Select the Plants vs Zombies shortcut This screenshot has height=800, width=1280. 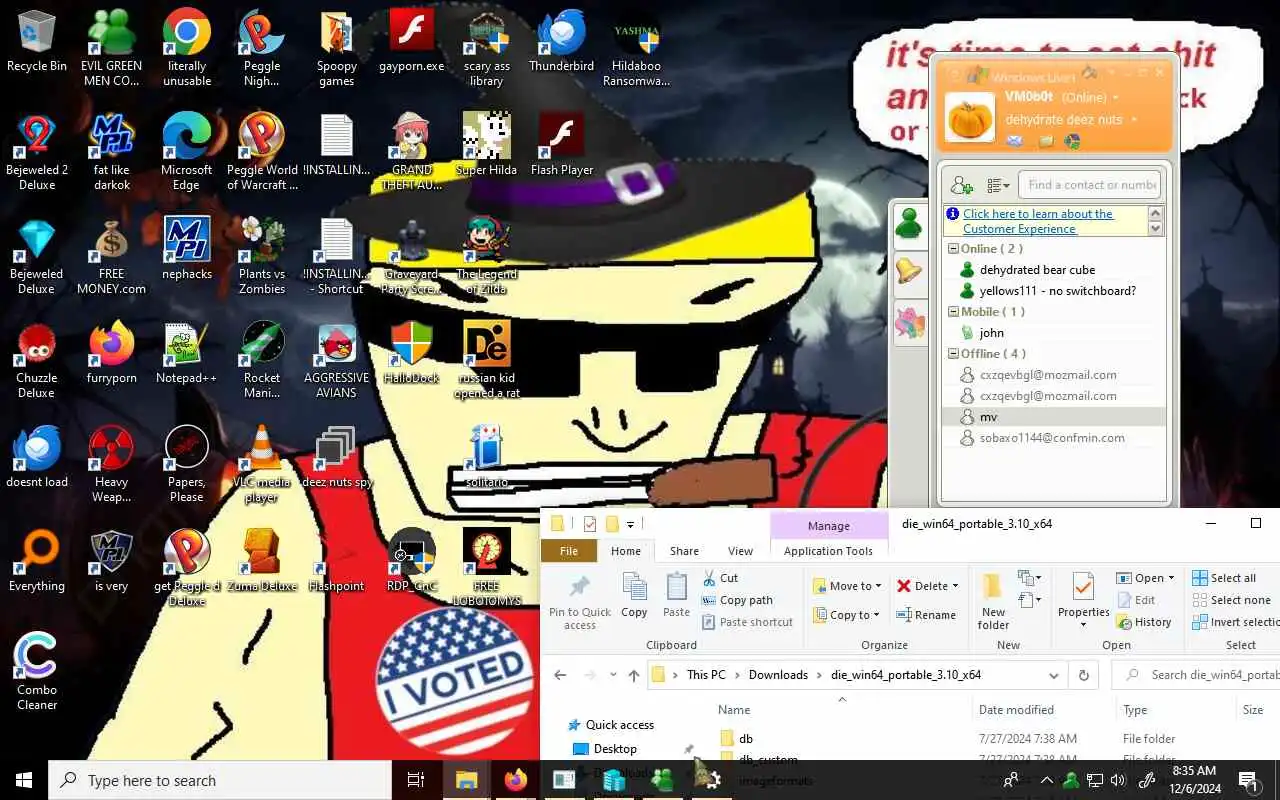pos(262,256)
